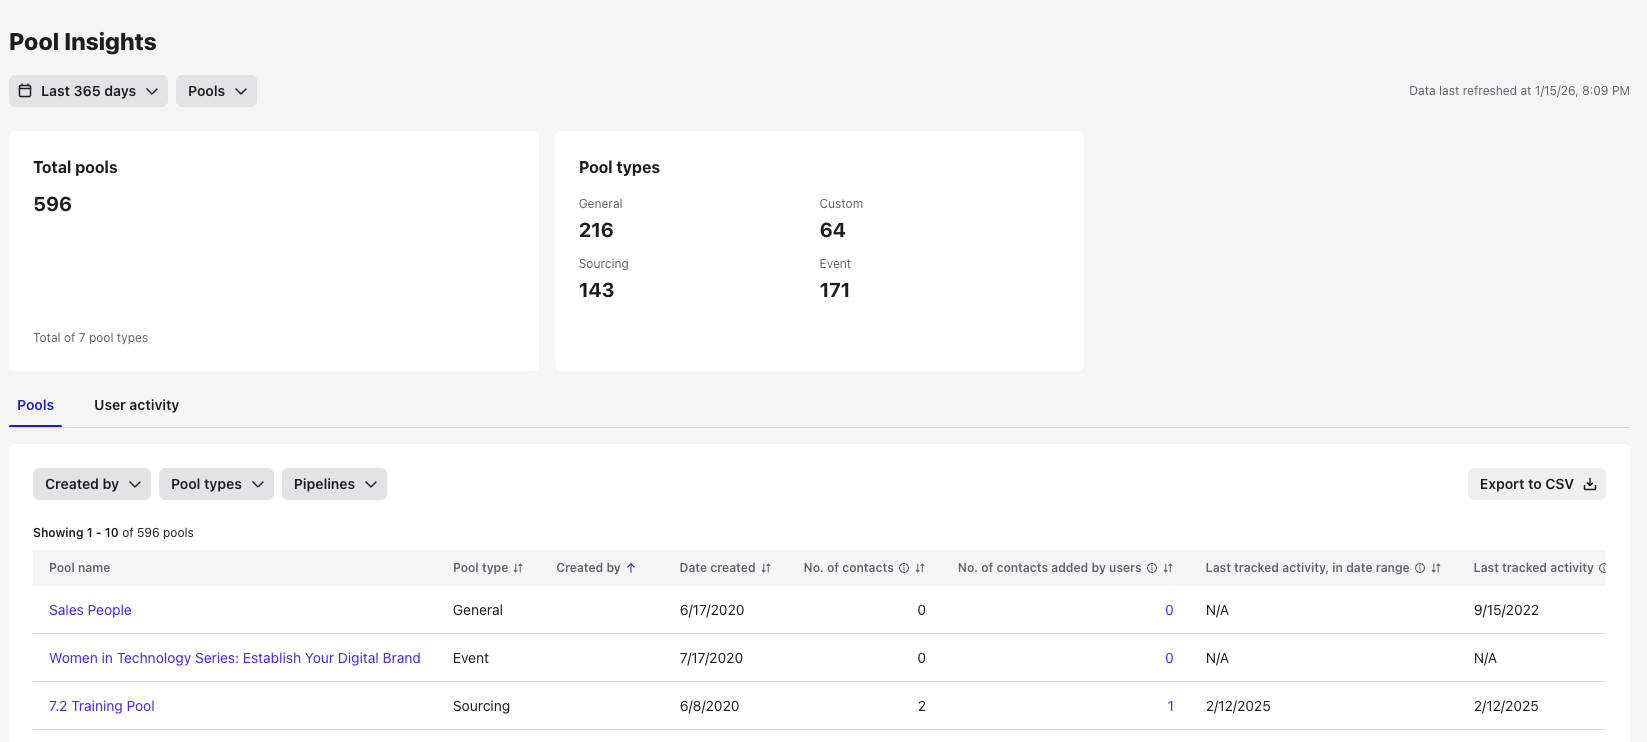The image size is (1647, 742).
Task: Switch to the User activity tab
Action: coord(136,405)
